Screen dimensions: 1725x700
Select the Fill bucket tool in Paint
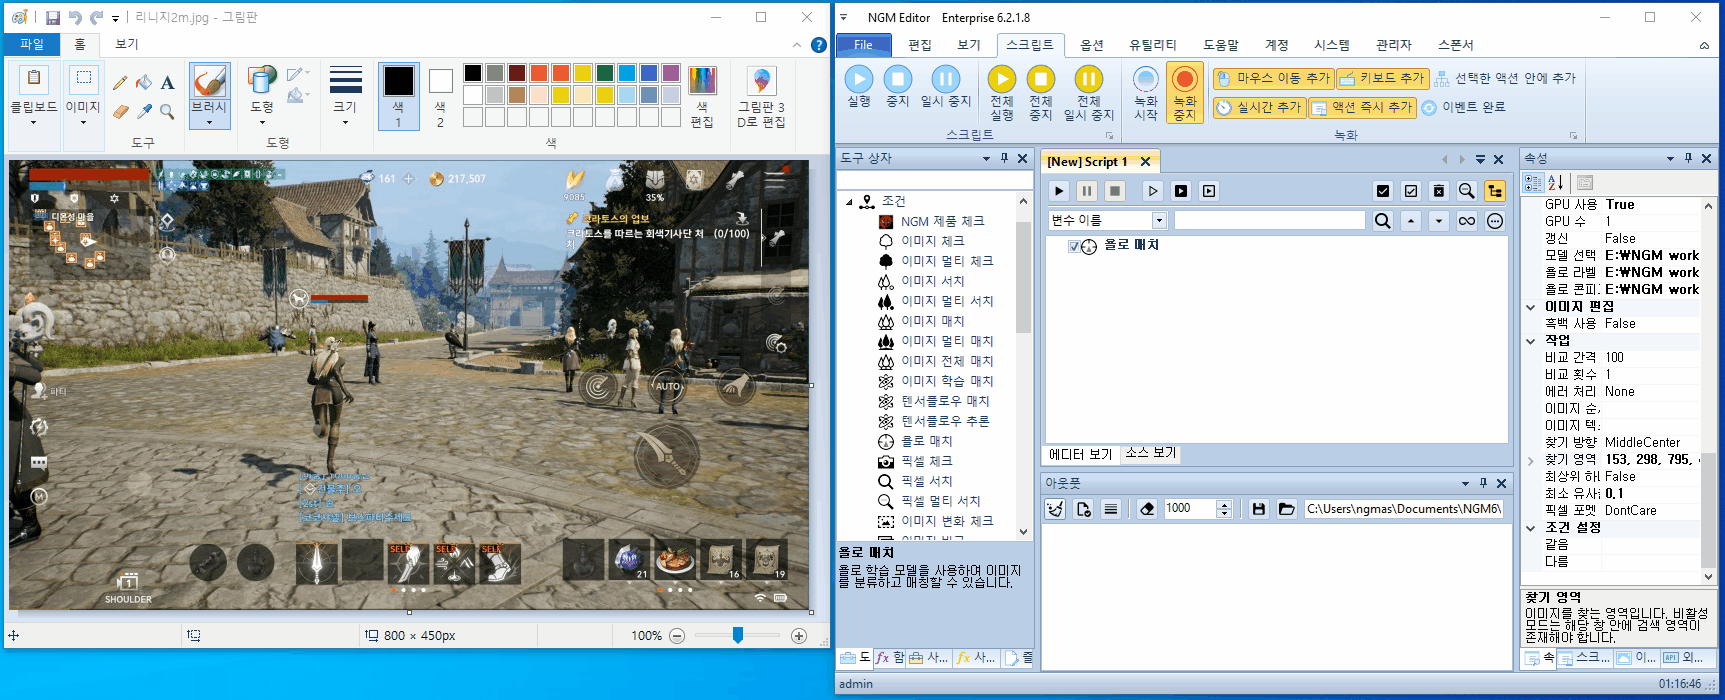[144, 83]
